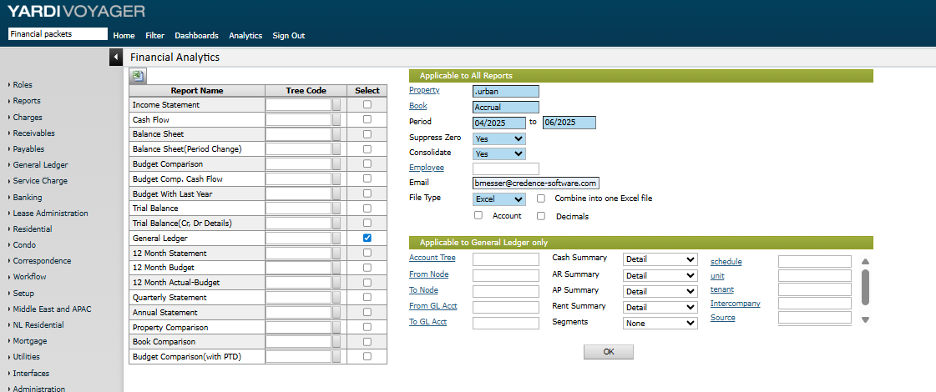Open tree code lookup for Property Comparison
The height and width of the screenshot is (392, 936).
[x=337, y=327]
